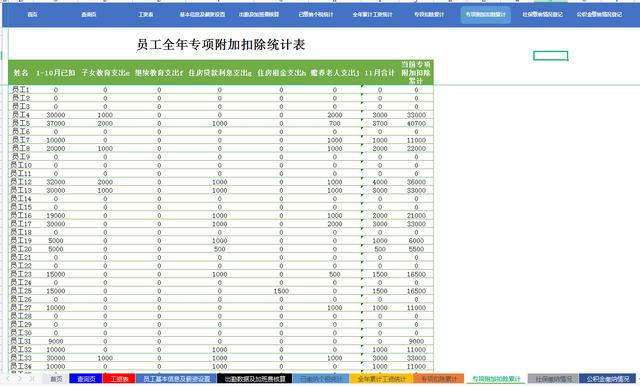Select 700 in the 员工5 row
This screenshot has height=386, width=640.
coord(335,123)
